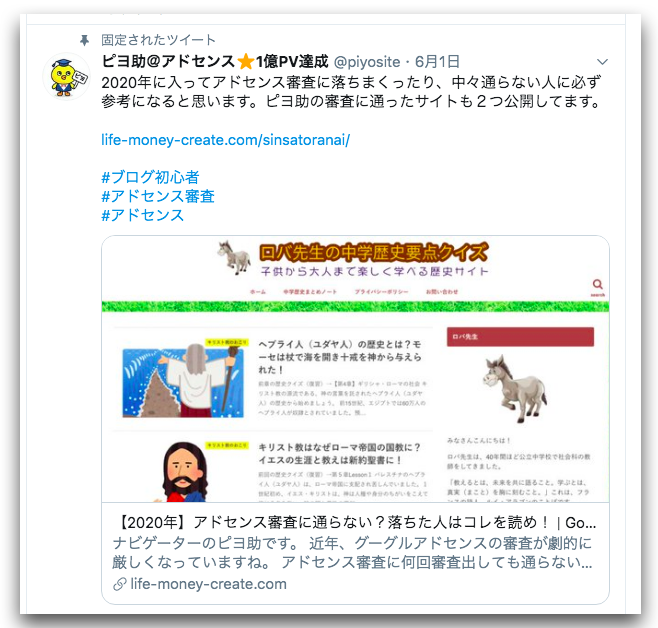Click the link chain icon beside life-money-create.com
The image size is (658, 628).
point(120,584)
